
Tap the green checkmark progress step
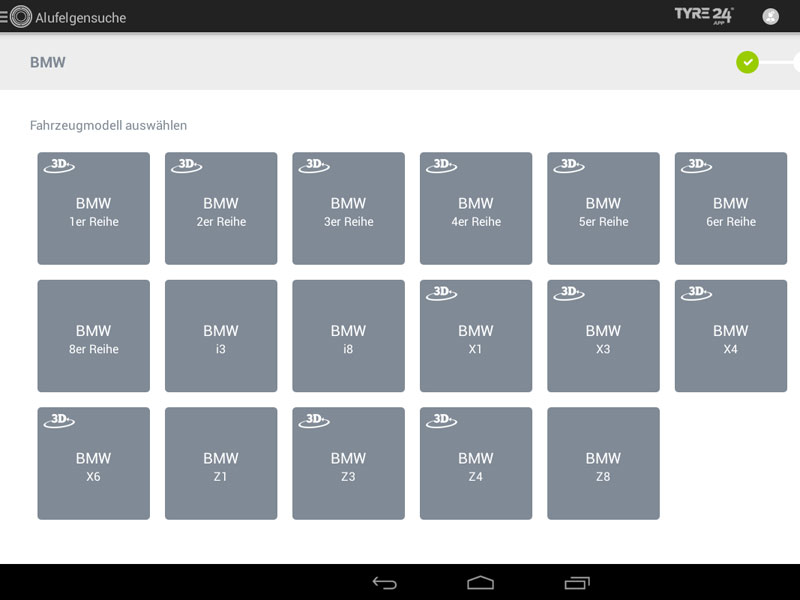coord(747,63)
